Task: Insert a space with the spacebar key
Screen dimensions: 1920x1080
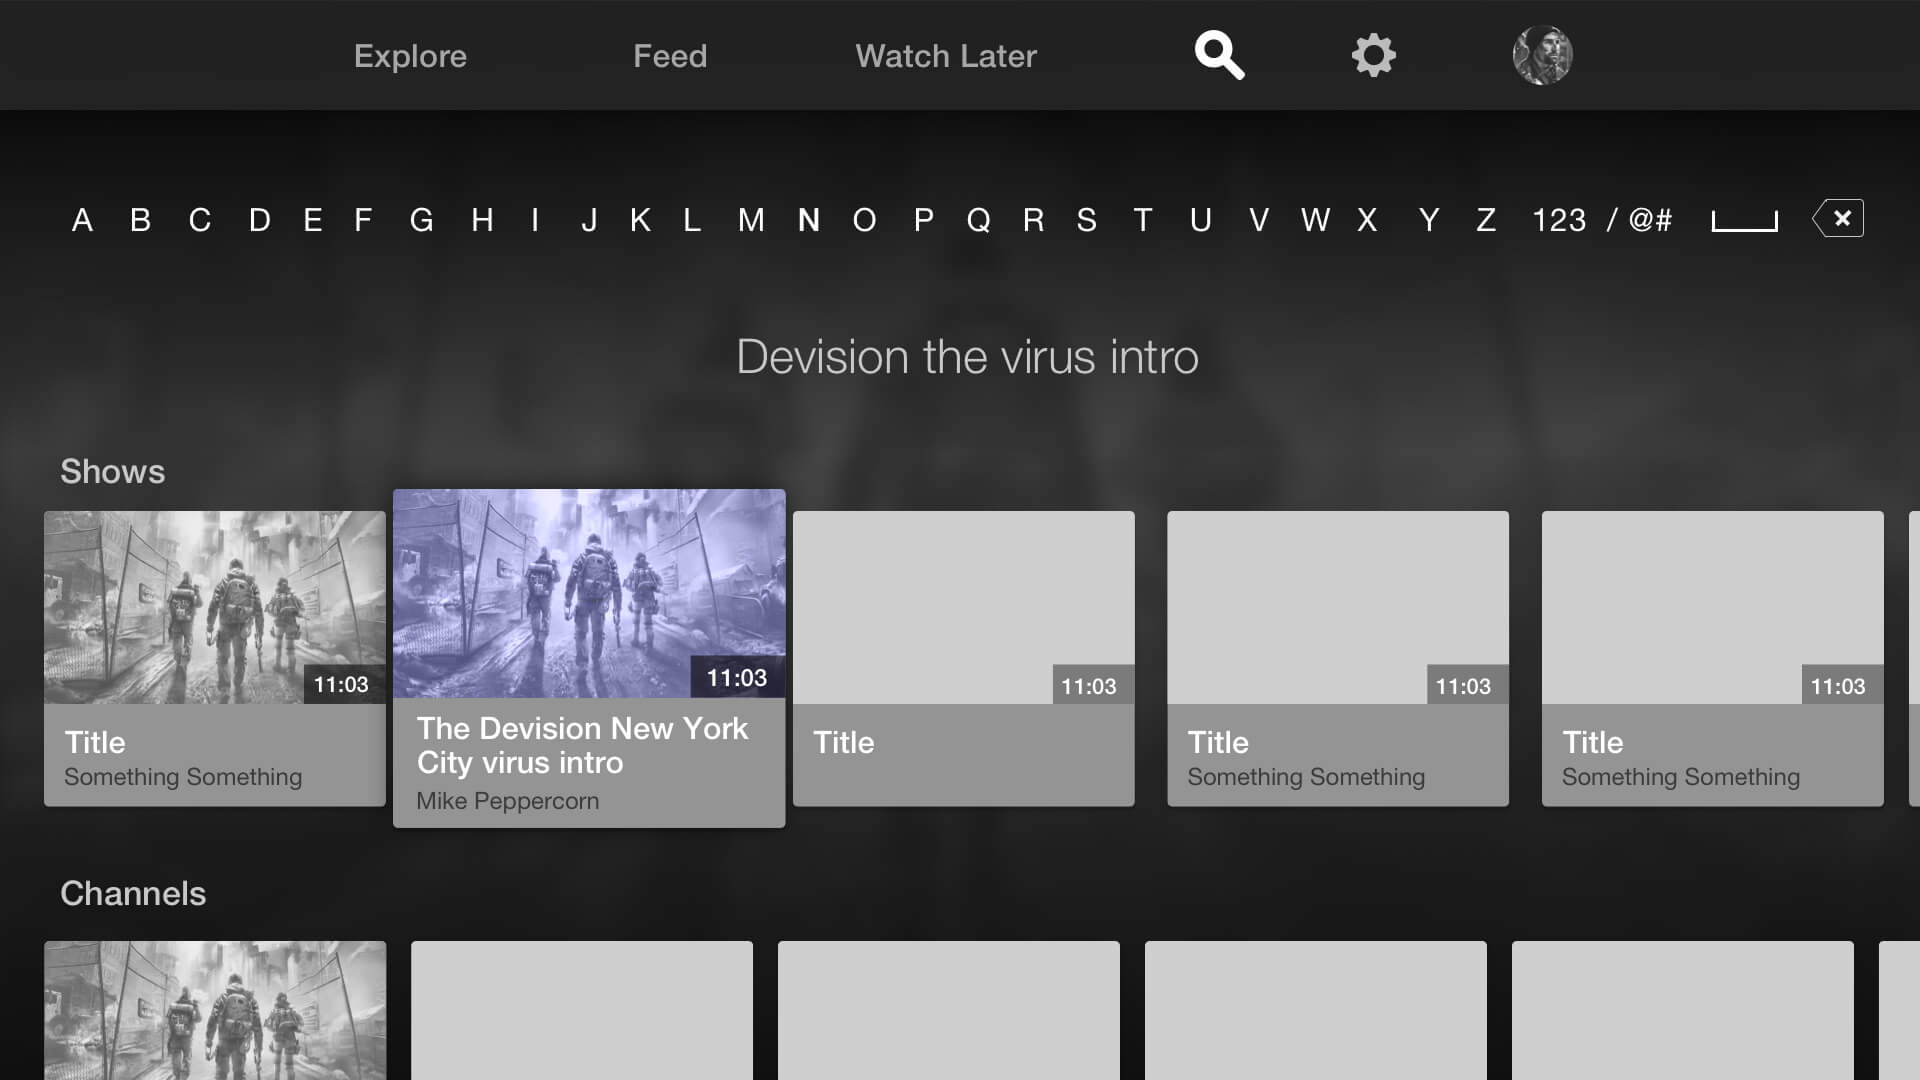Action: click(x=1745, y=221)
